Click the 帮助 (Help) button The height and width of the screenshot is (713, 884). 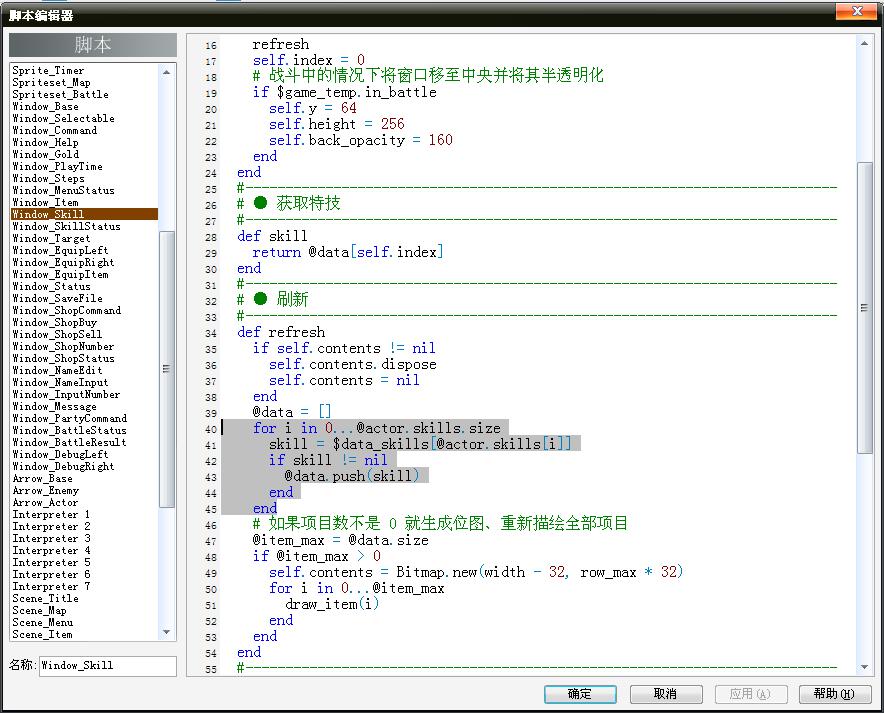835,694
